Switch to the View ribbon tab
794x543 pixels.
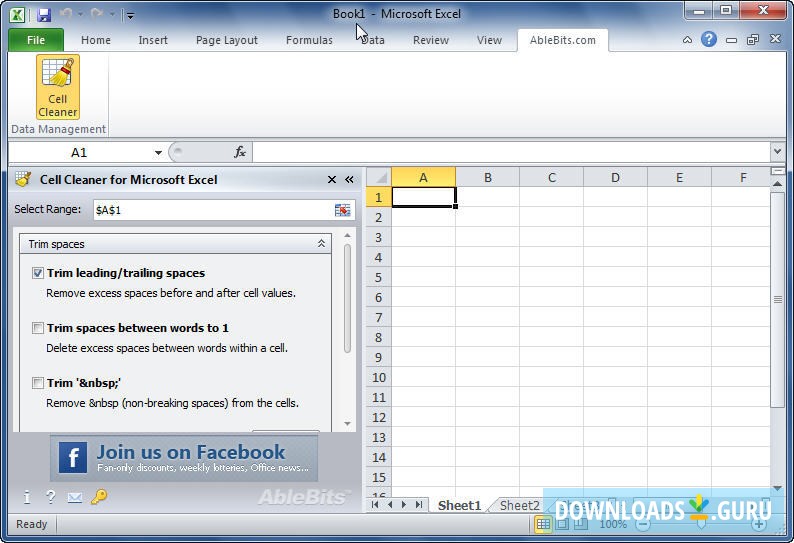pos(489,40)
